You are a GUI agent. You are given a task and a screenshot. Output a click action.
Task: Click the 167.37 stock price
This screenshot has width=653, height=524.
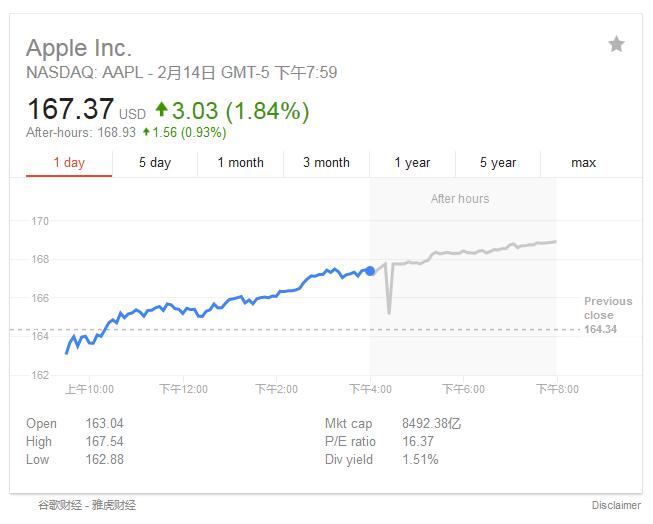pyautogui.click(x=71, y=110)
